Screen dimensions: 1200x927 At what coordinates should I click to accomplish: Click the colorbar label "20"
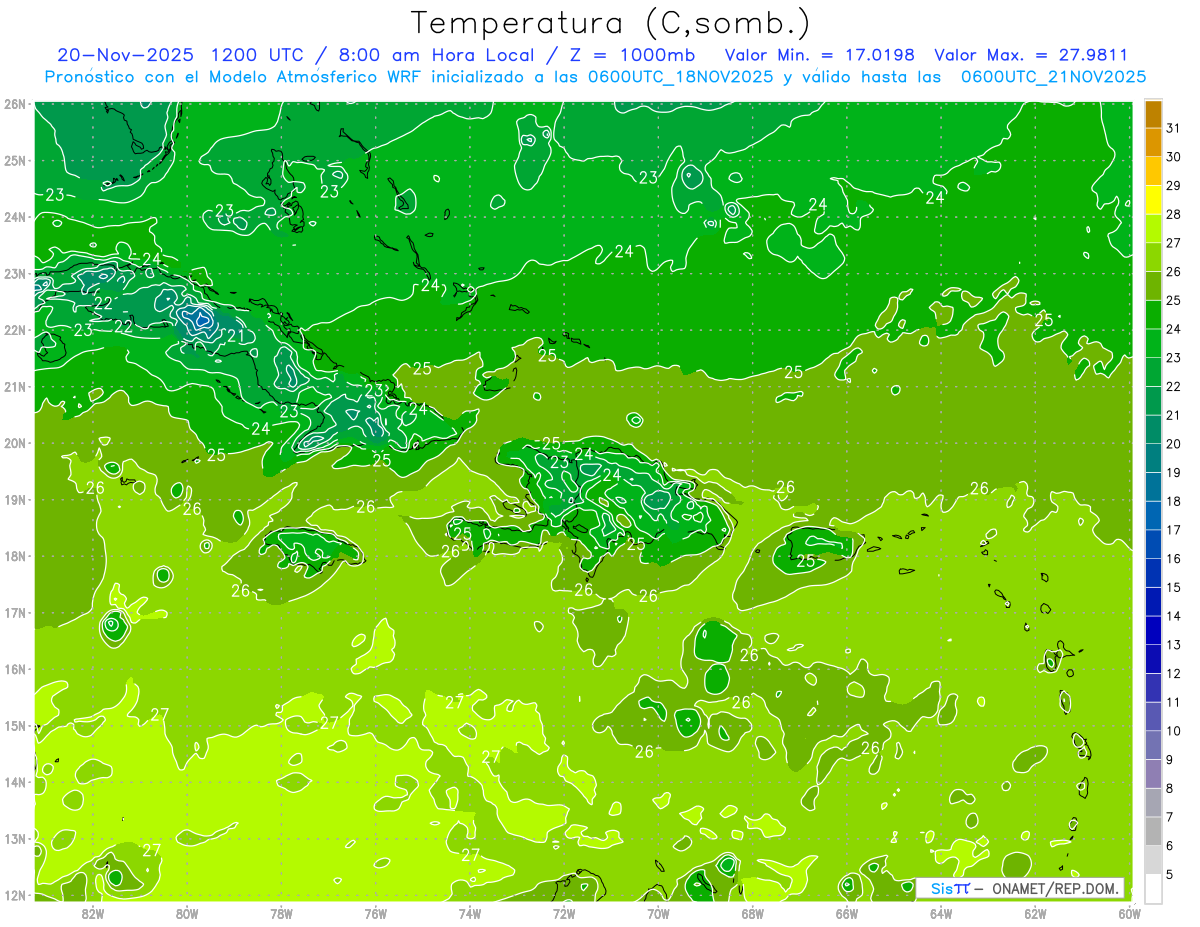pos(1174,444)
